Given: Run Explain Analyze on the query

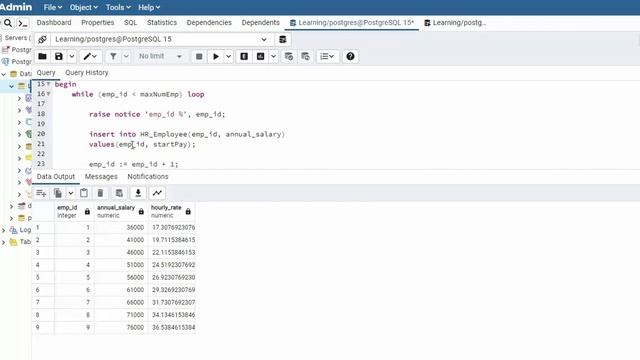Looking at the screenshot, I should coord(260,56).
